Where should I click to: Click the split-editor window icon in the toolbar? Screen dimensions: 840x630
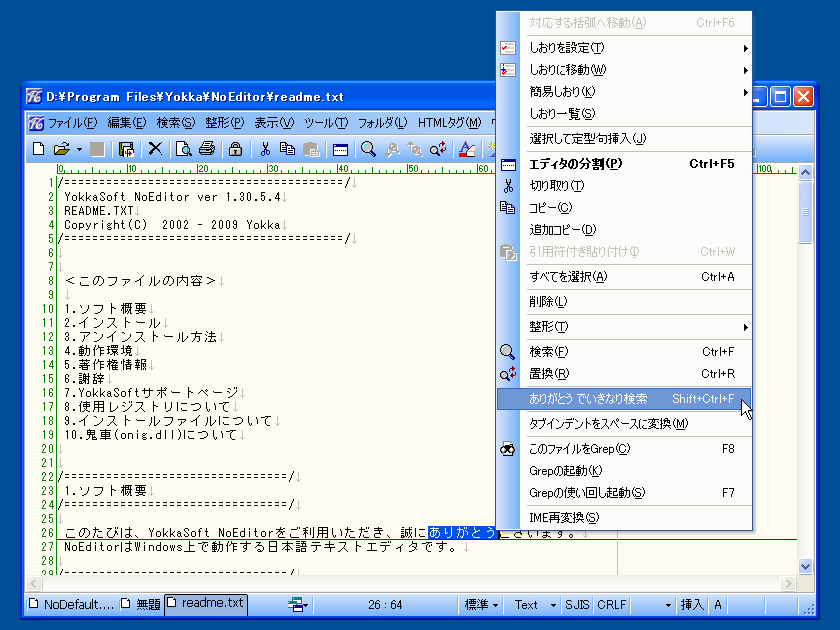point(340,149)
